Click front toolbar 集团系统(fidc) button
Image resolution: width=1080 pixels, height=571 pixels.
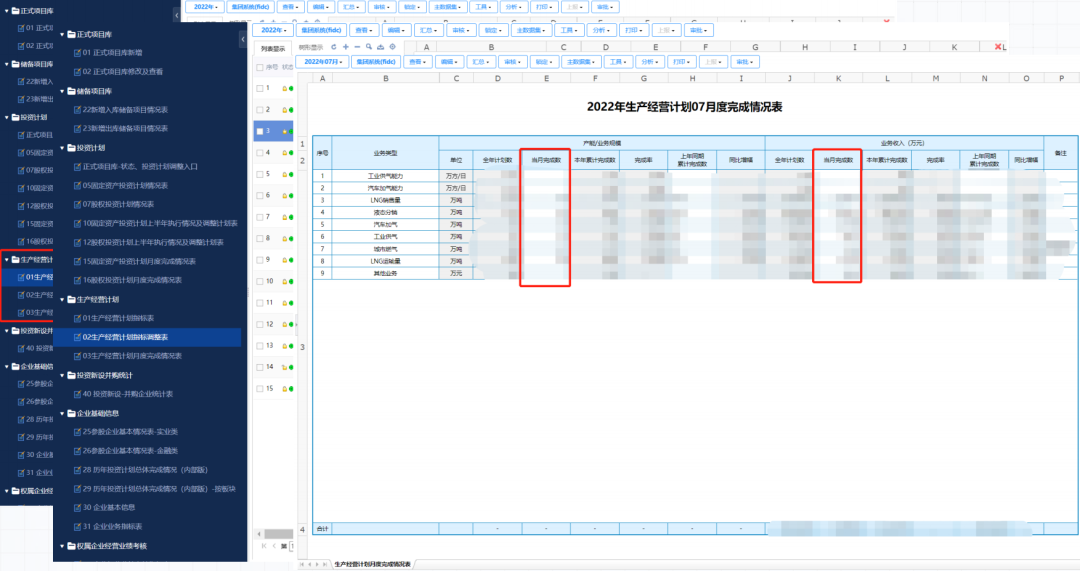tap(376, 61)
